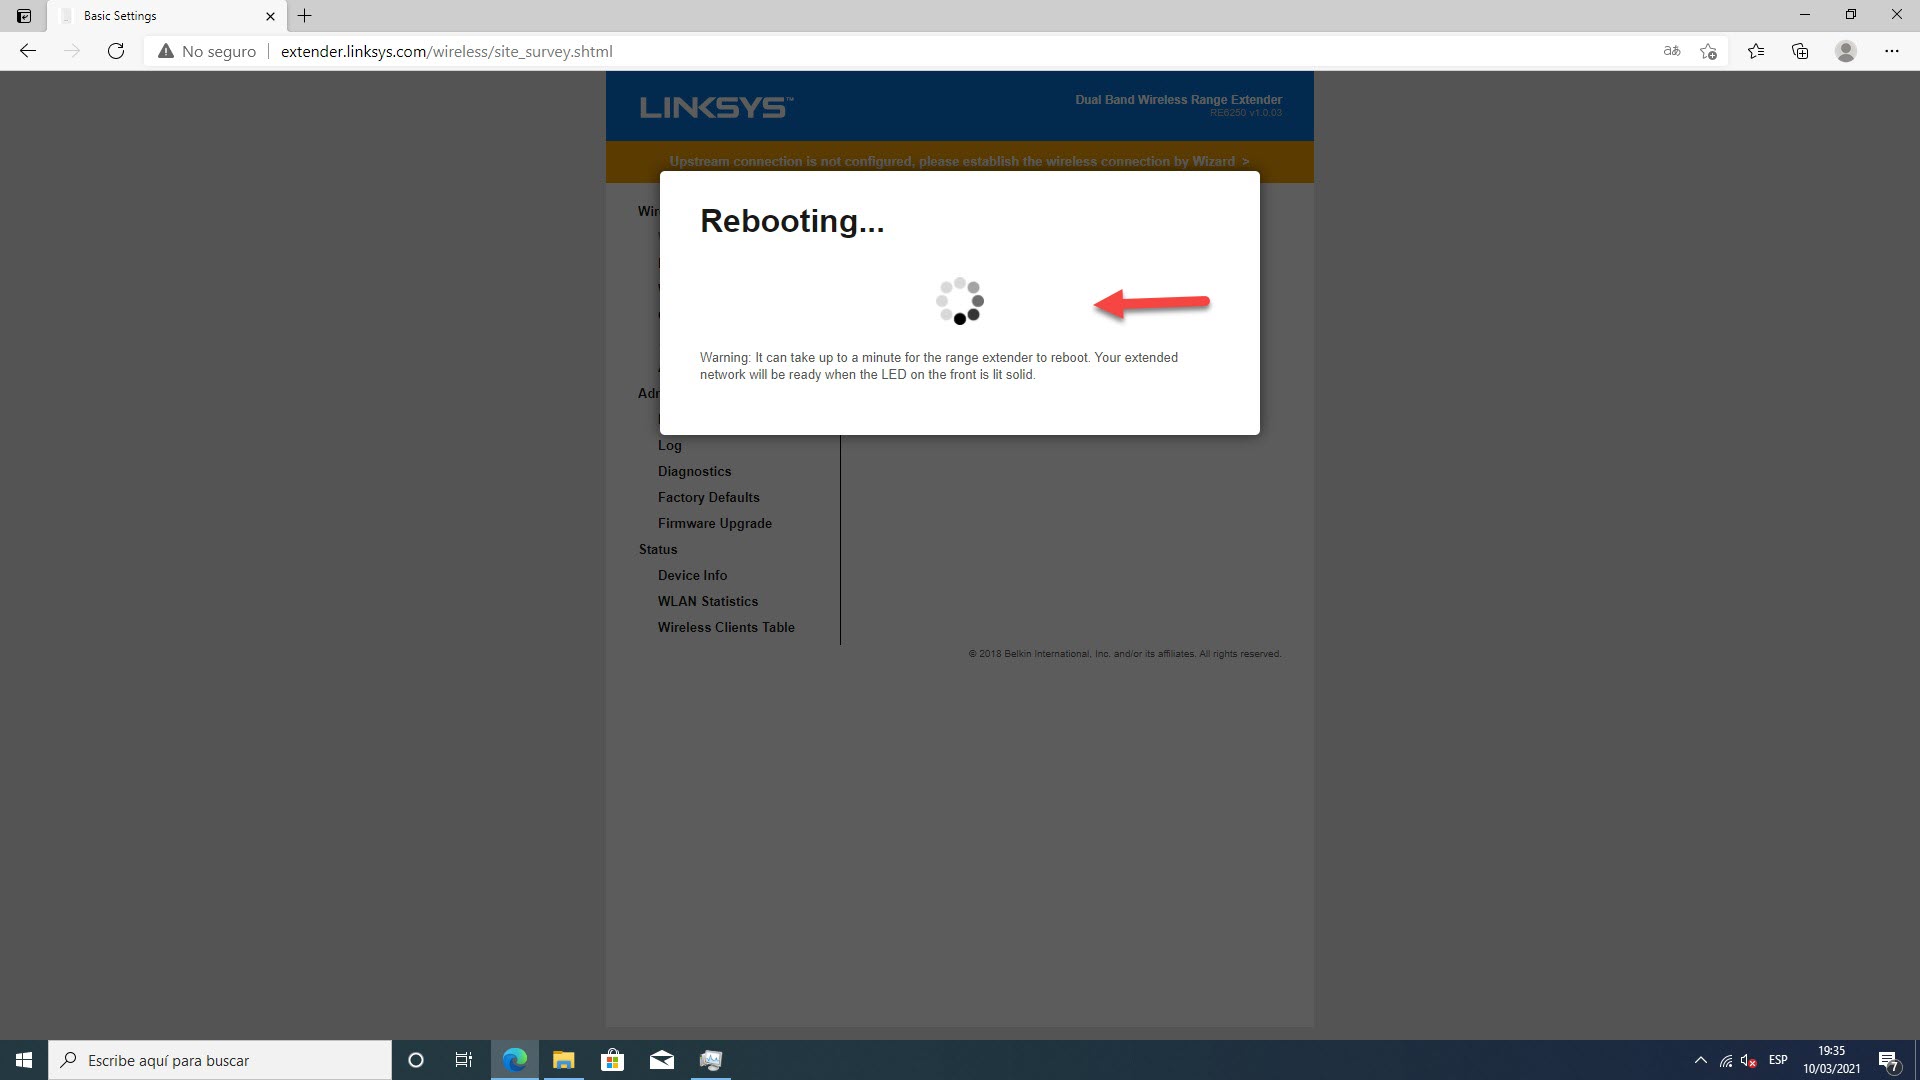Viewport: 1920px width, 1080px height.
Task: Click the 'No seguro' security warning
Action: coord(207,51)
